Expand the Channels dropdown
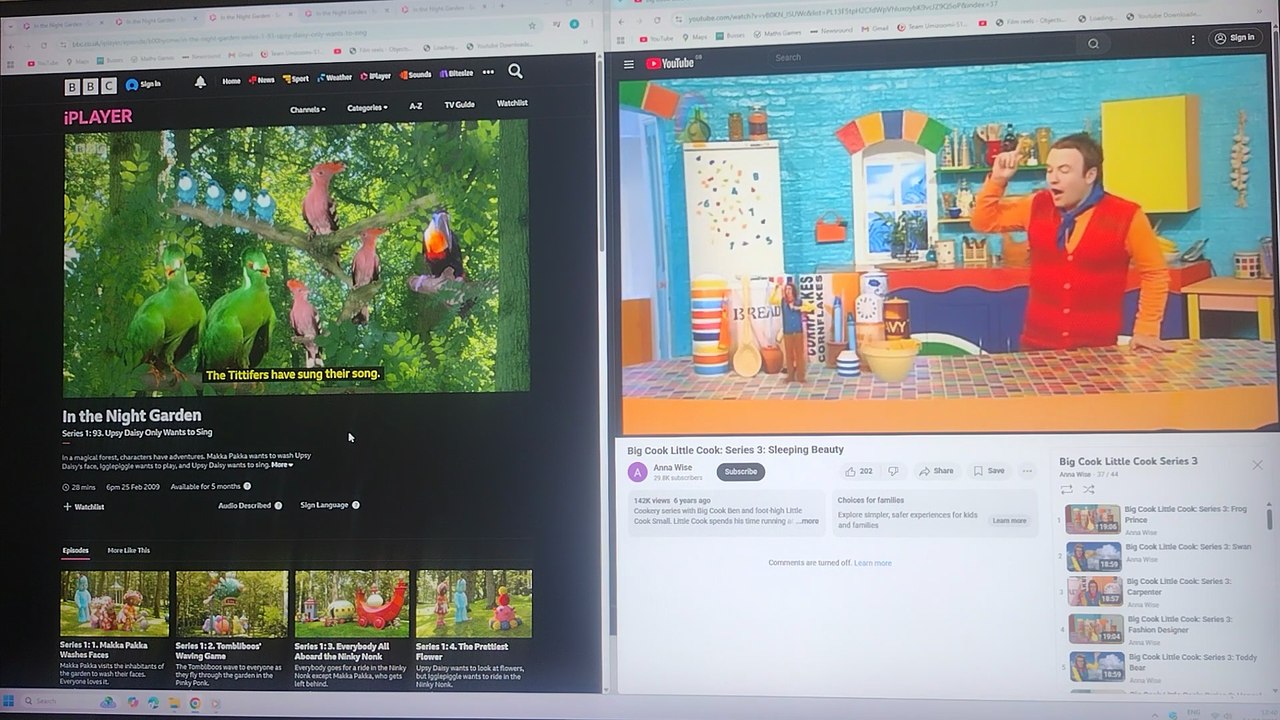This screenshot has width=1280, height=720. pyautogui.click(x=308, y=109)
